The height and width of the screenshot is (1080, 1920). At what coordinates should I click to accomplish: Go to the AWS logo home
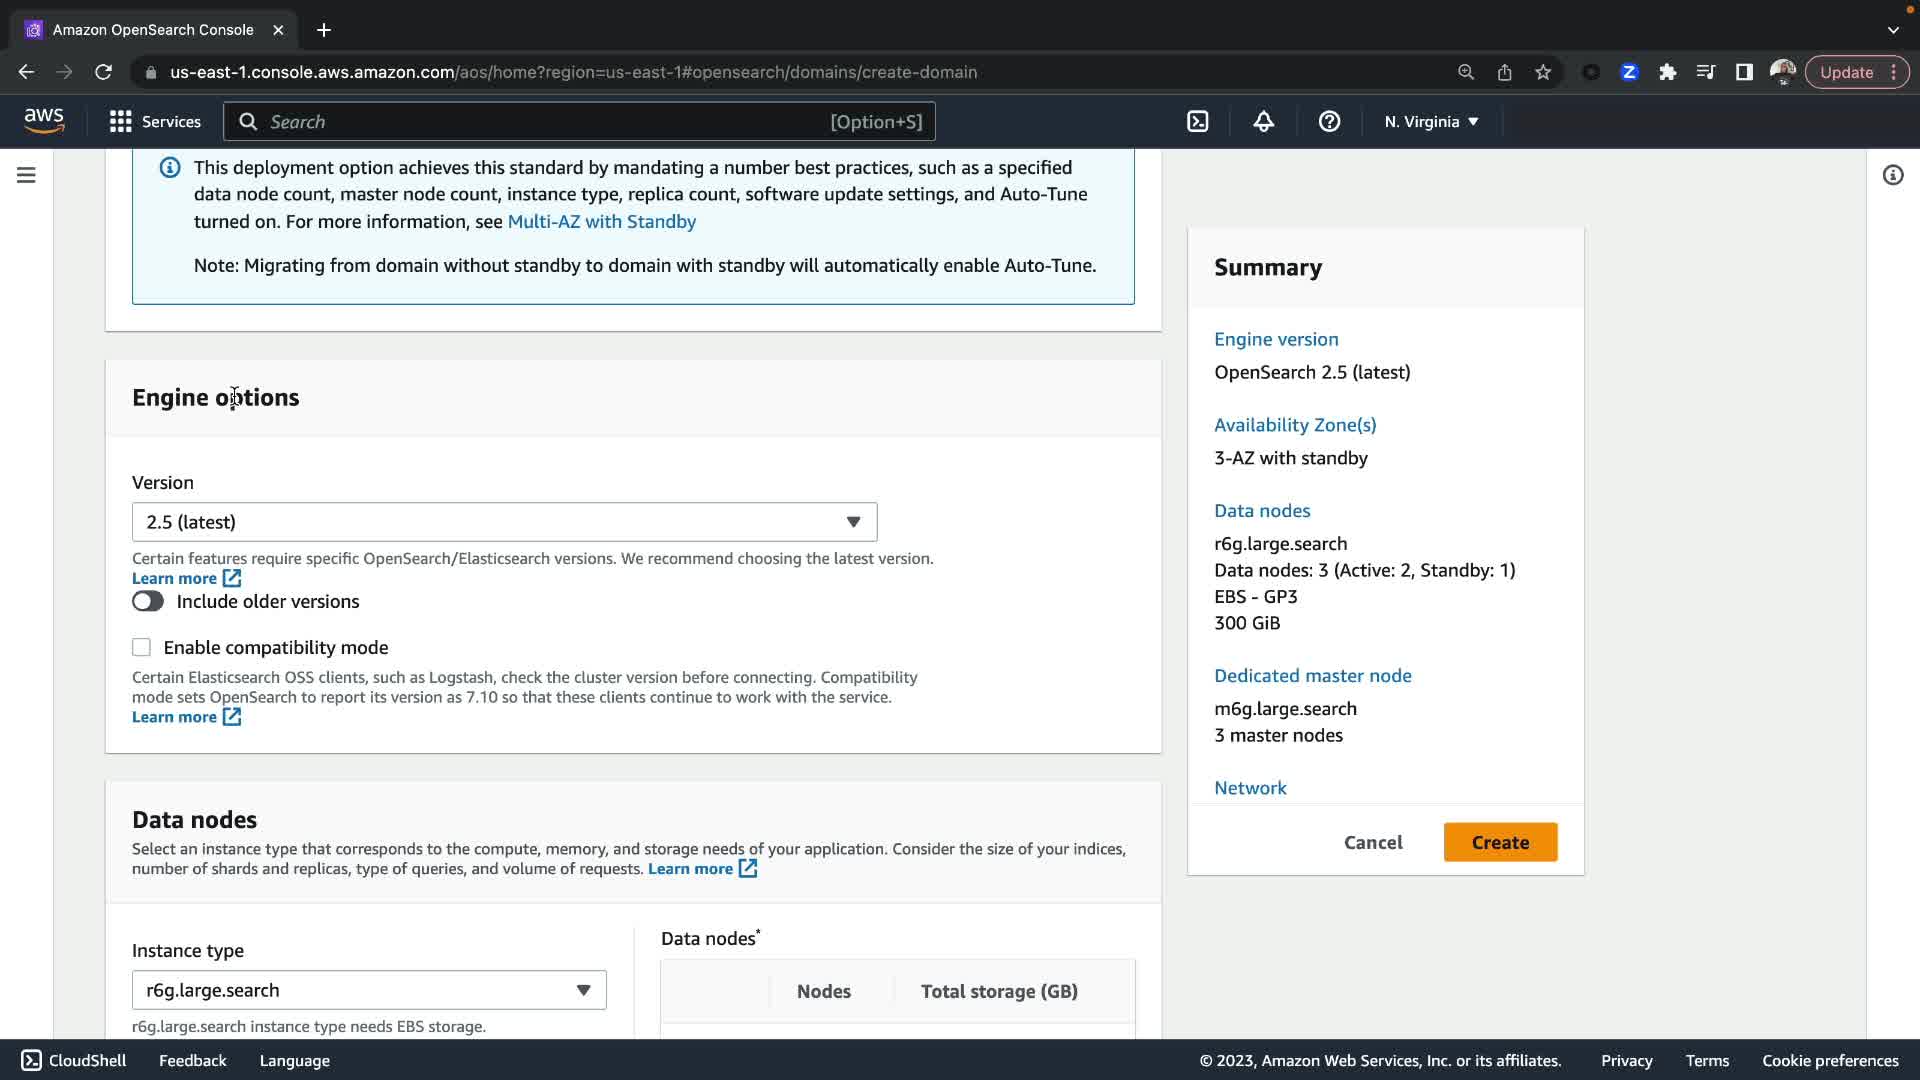tap(44, 121)
